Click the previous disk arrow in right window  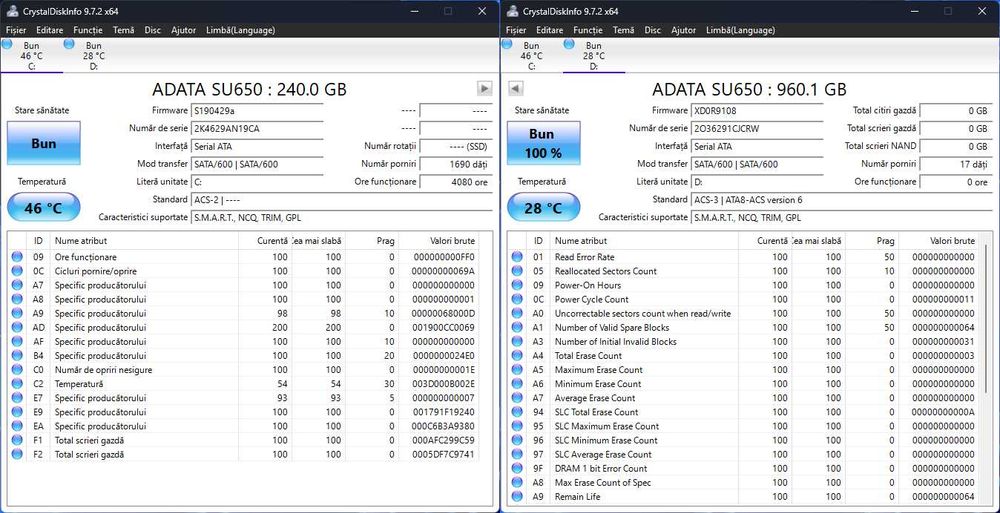[x=516, y=89]
